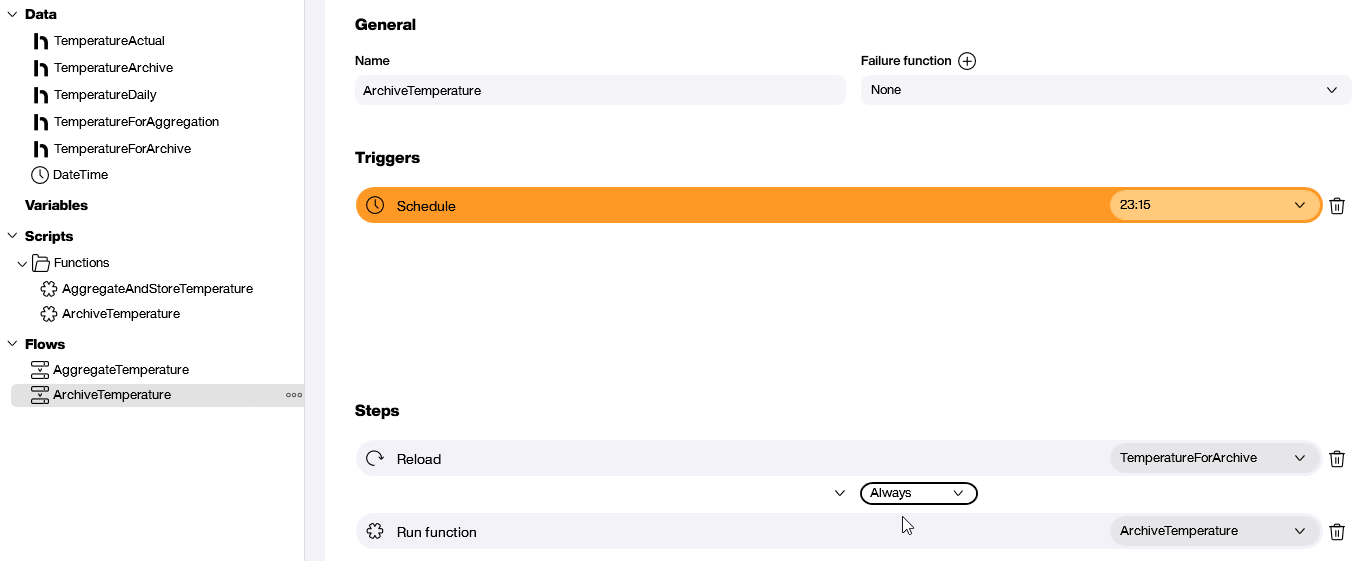Select the TemperatureActual data item

109,41
